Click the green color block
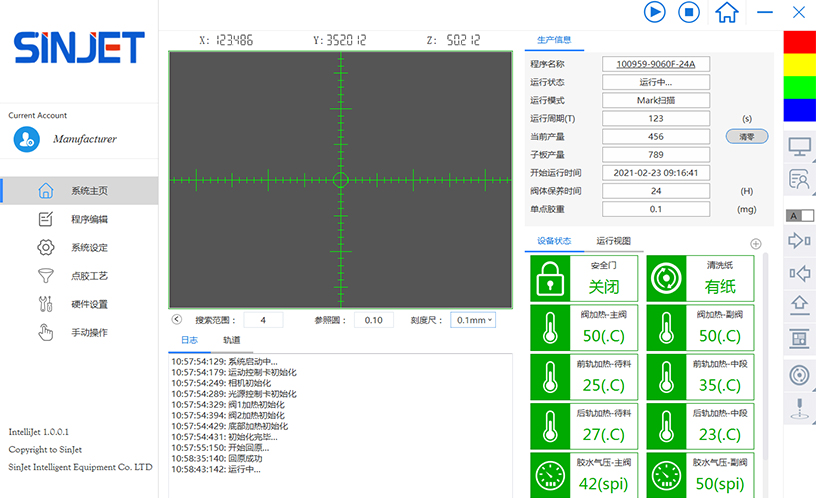Image resolution: width=816 pixels, height=498 pixels. (799, 87)
